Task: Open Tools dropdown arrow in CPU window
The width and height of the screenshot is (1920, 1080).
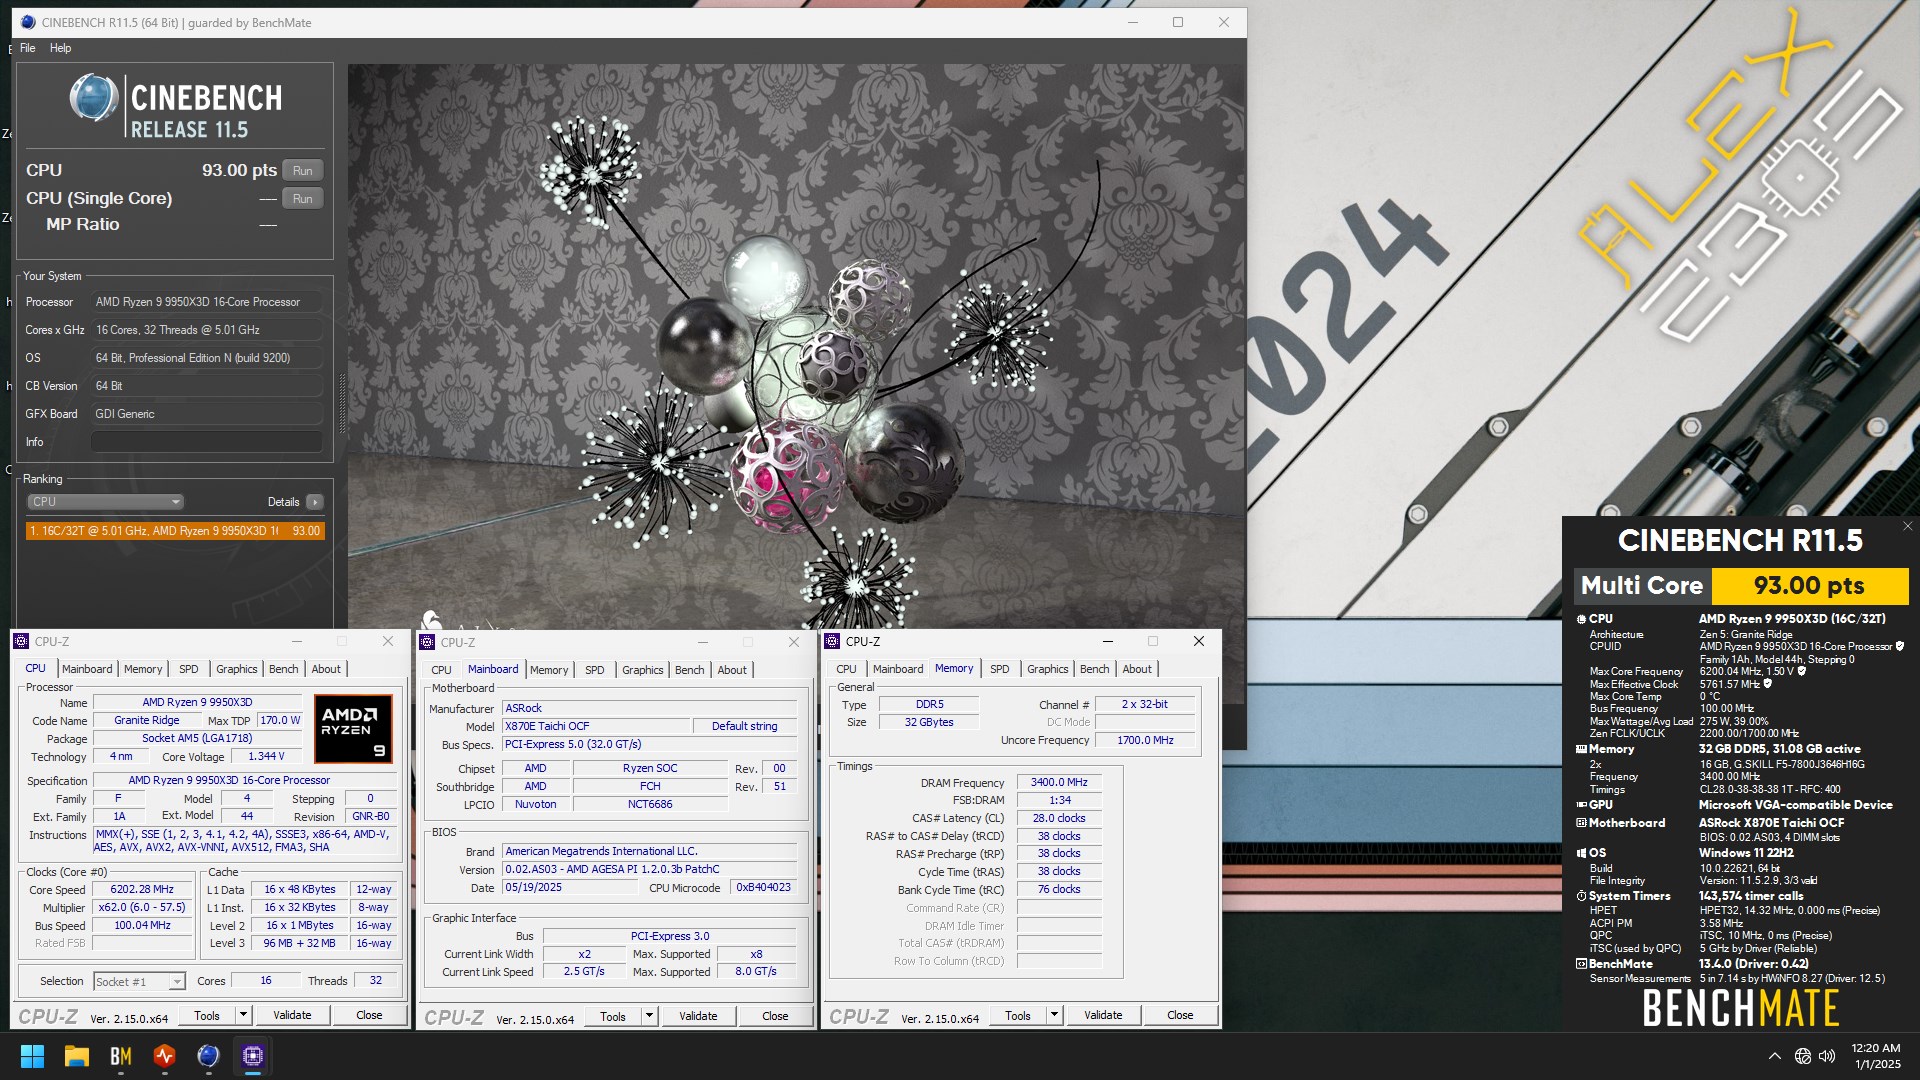Action: (243, 1015)
